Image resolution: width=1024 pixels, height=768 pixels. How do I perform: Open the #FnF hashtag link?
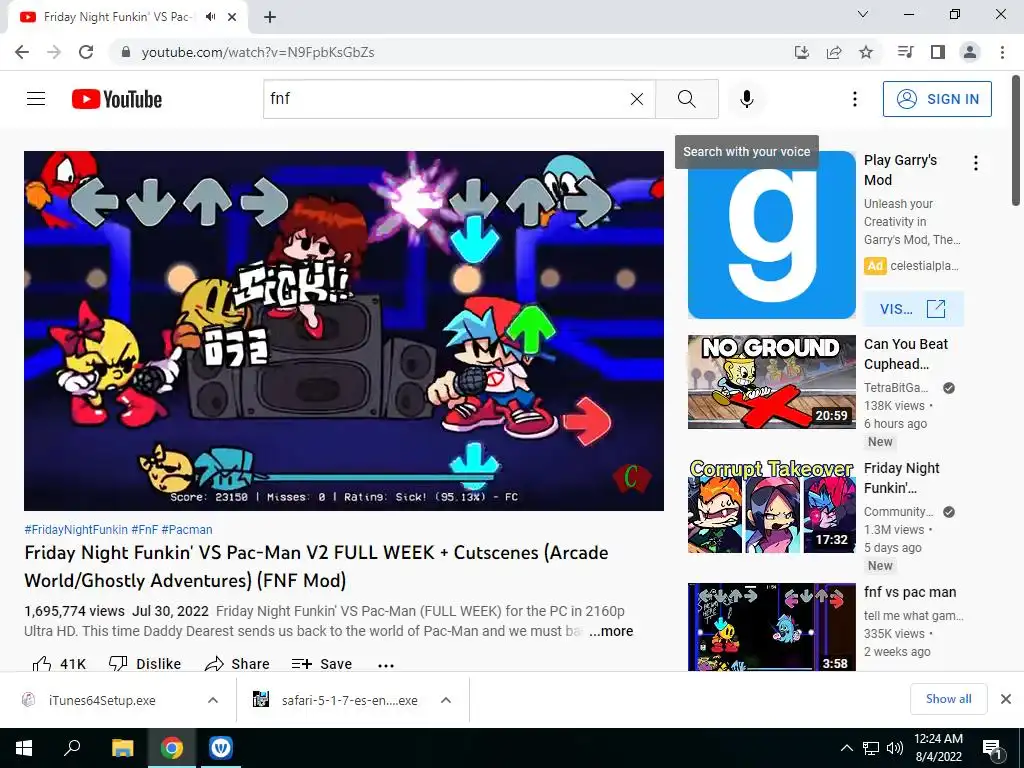coord(144,530)
